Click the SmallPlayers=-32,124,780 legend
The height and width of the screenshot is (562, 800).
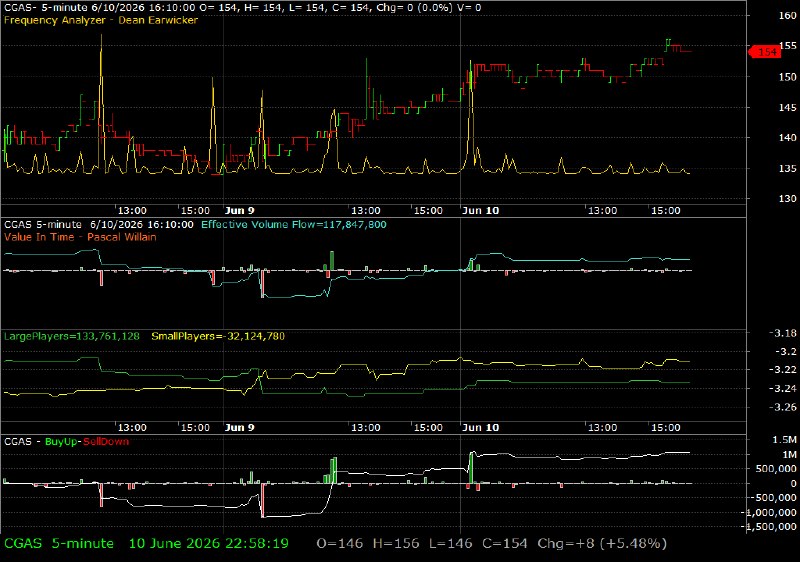click(218, 336)
